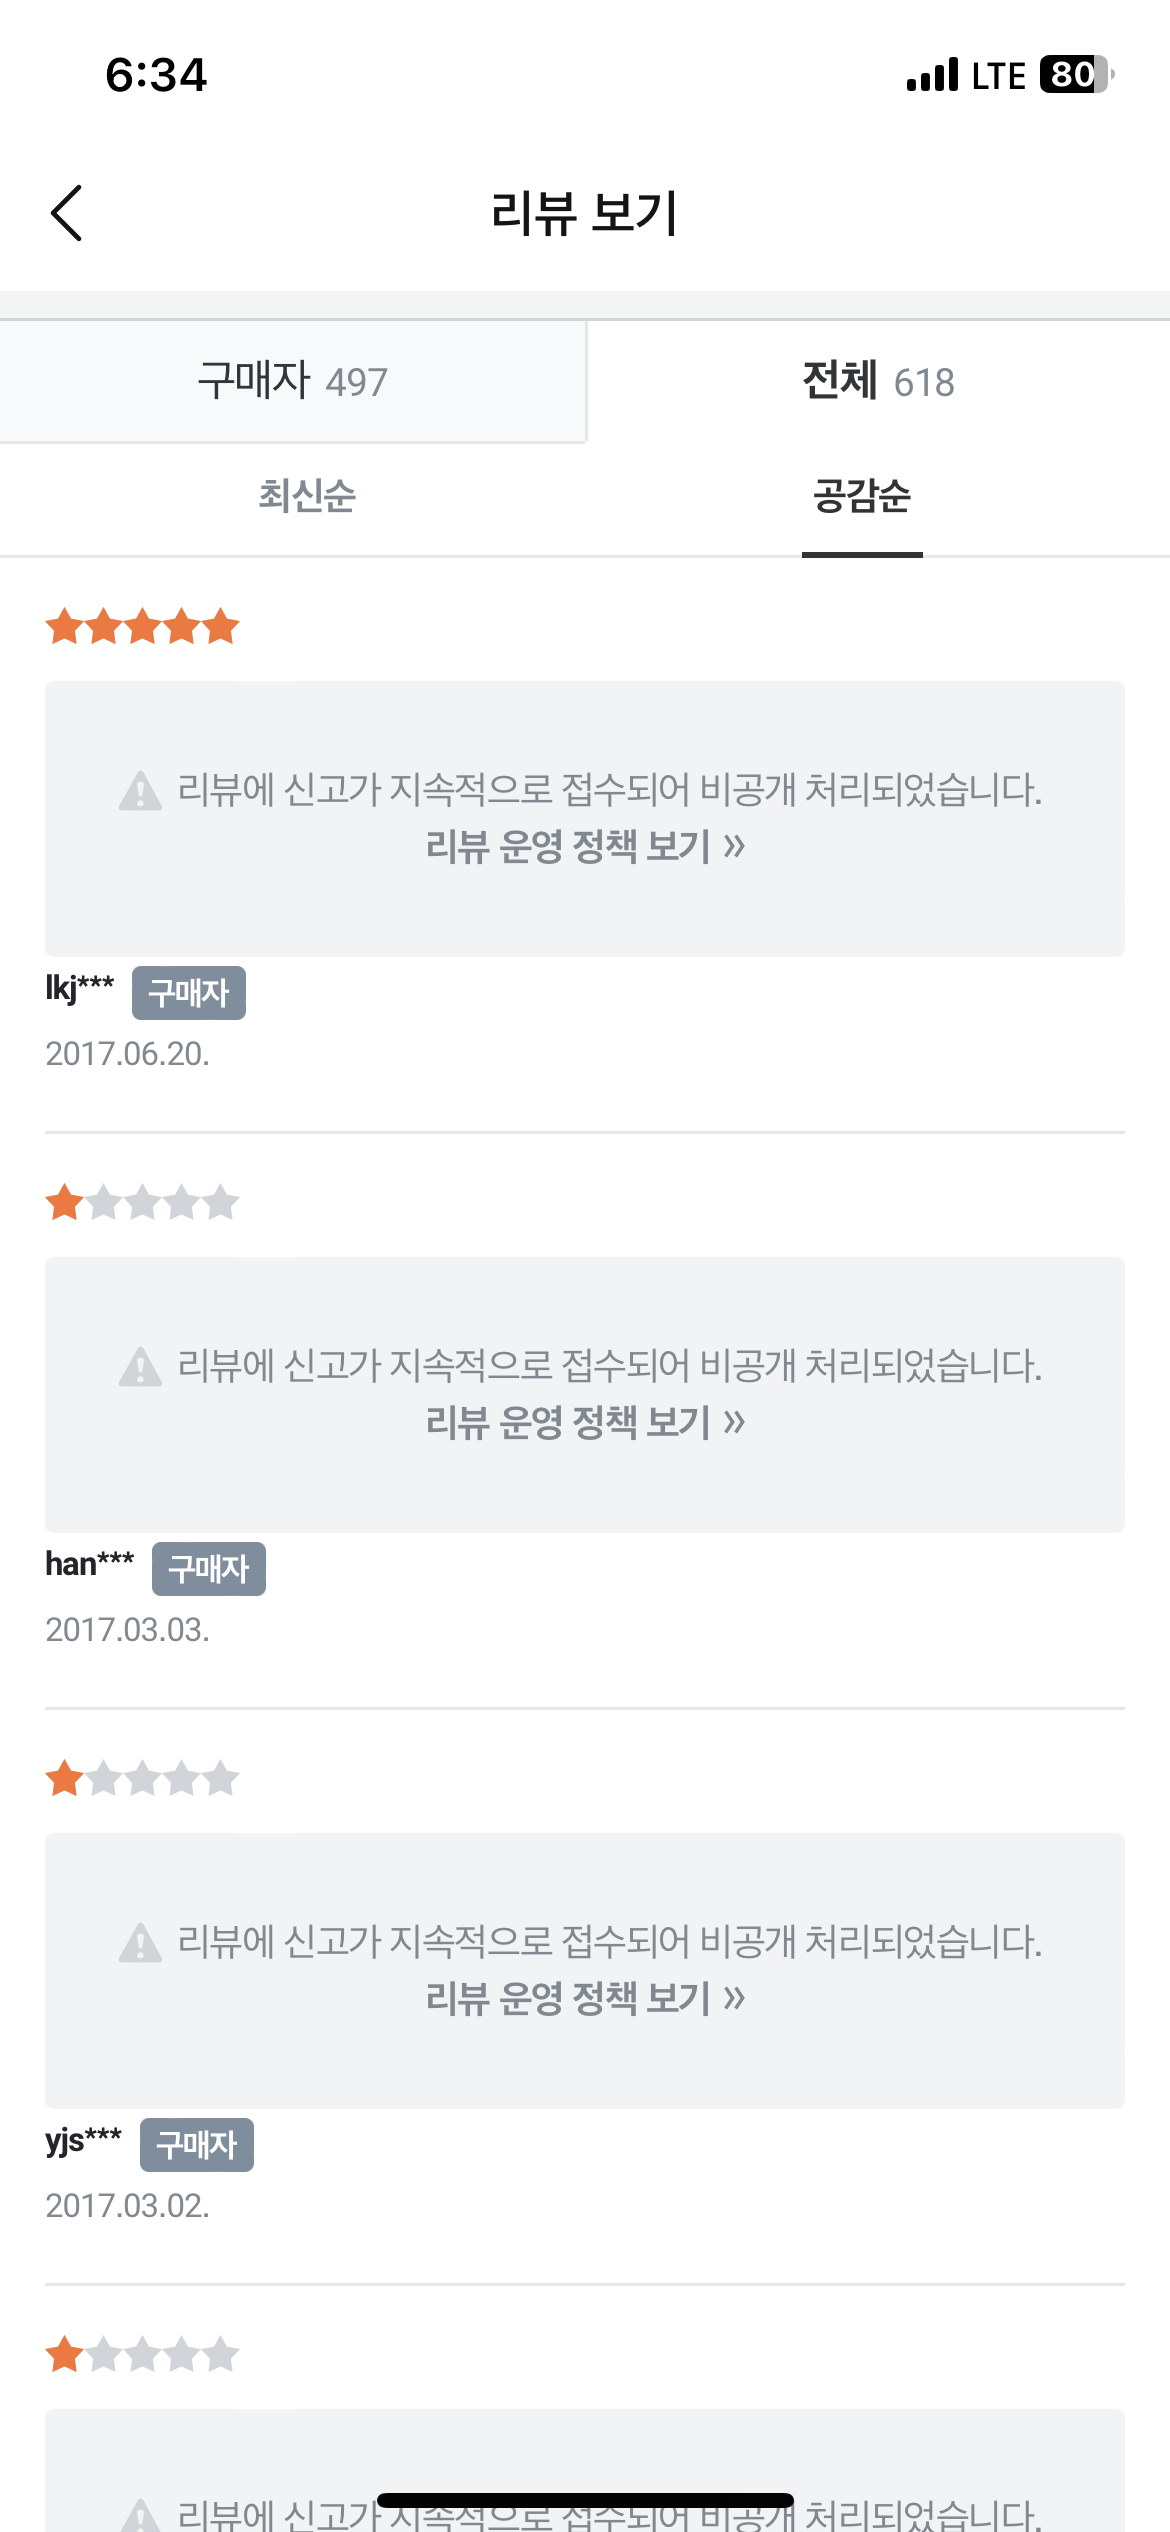The image size is (1170, 2532).
Task: Tap the five-star rating of first review
Action: coord(142,627)
